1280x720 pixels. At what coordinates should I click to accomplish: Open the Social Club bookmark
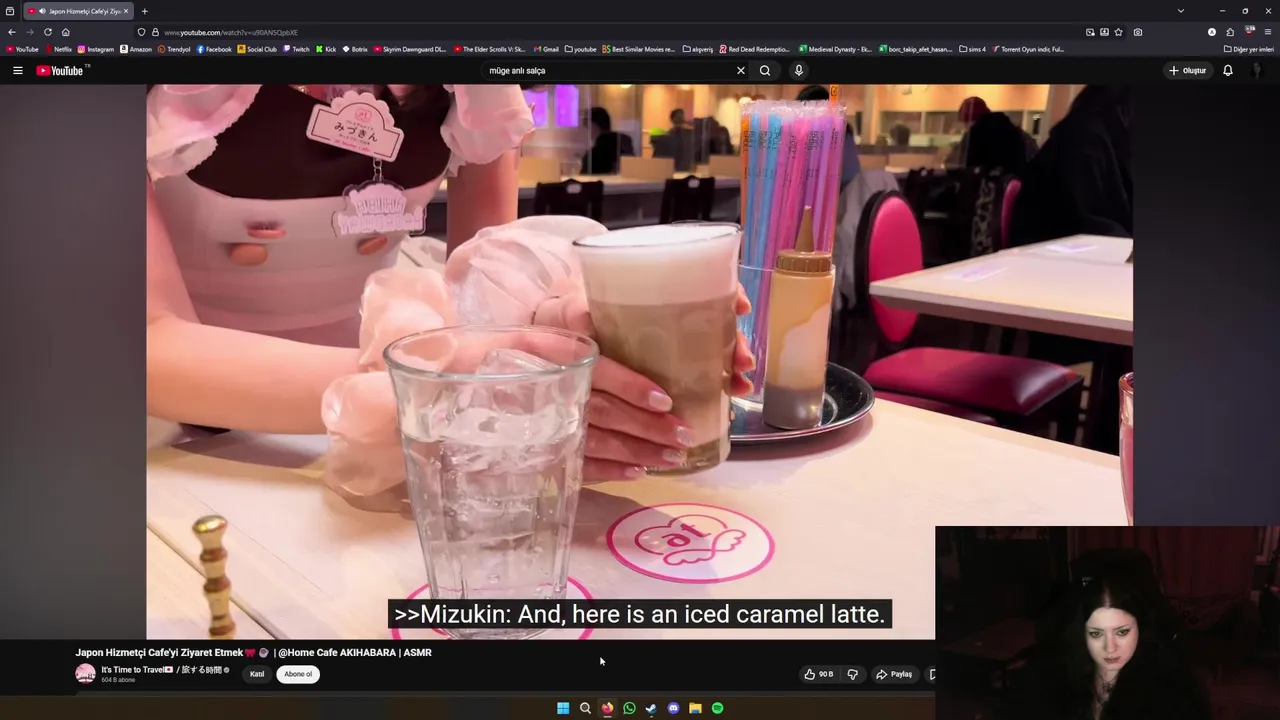(x=257, y=49)
